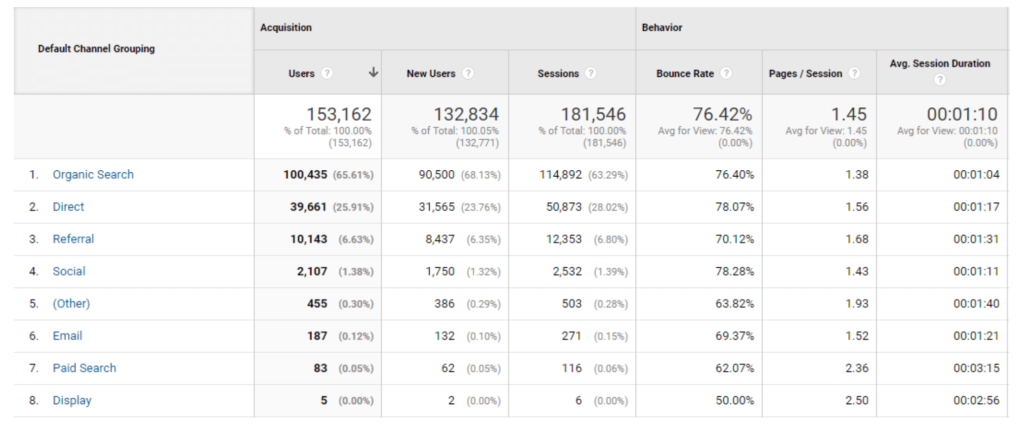Select (Other) bounce rate 63.82%
Viewport: 1024px width, 442px height.
point(735,304)
